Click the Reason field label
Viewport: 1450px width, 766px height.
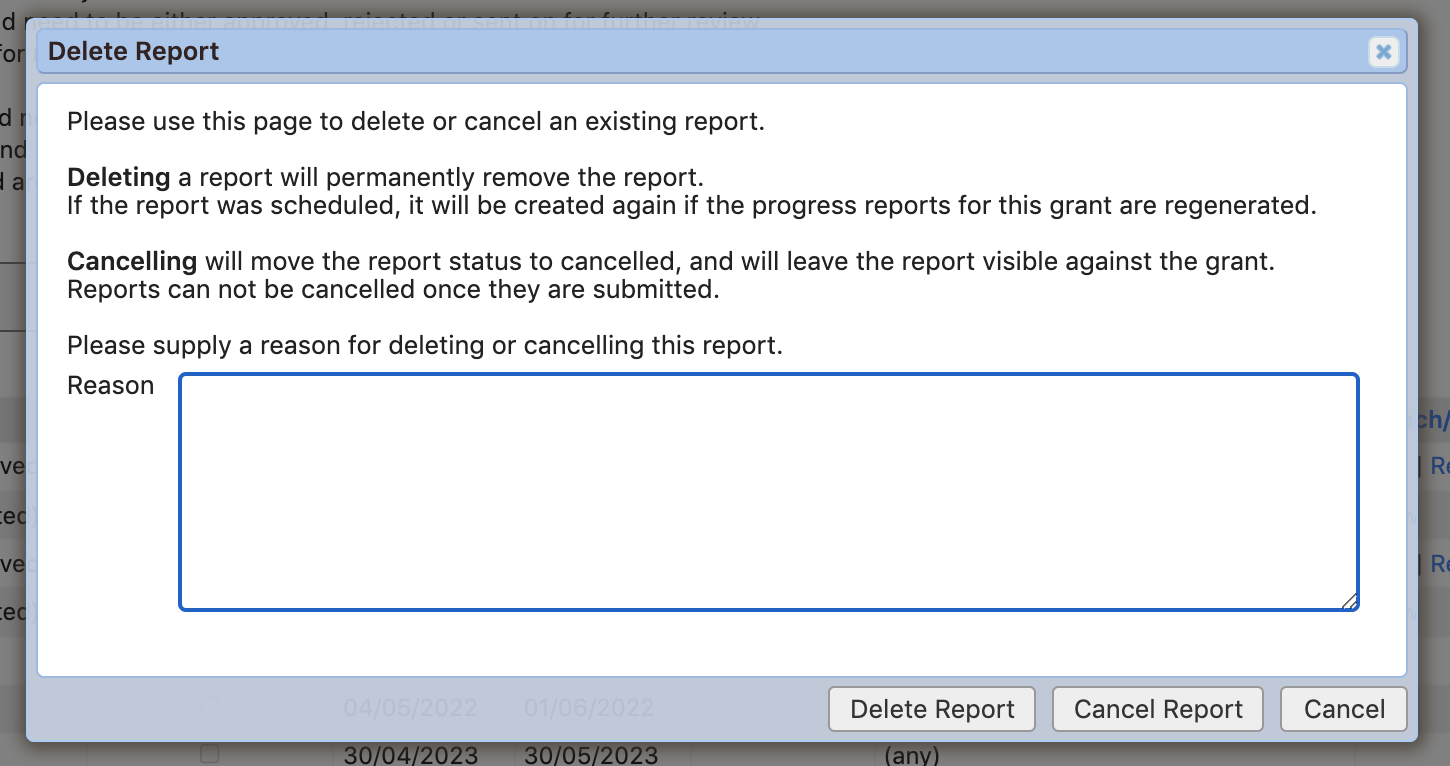tap(110, 386)
